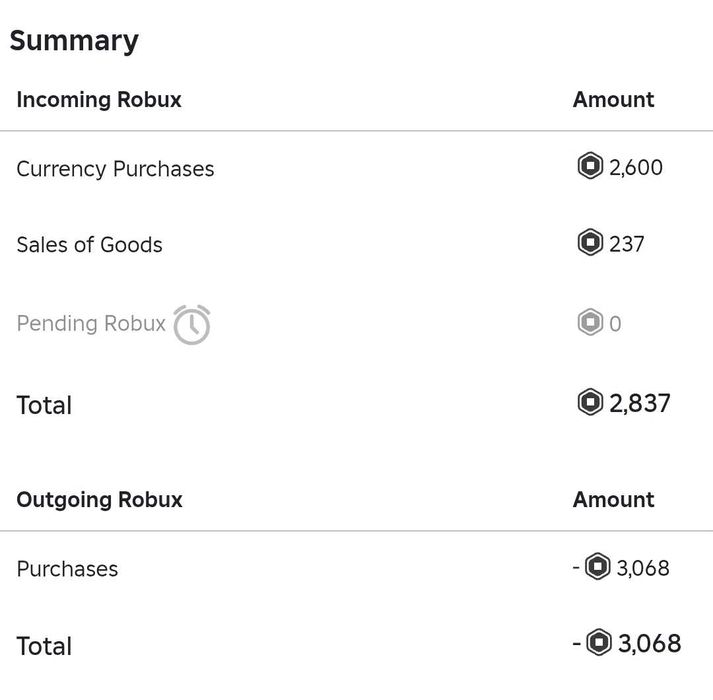Click the 237 Sales of Goods amount

click(x=627, y=244)
